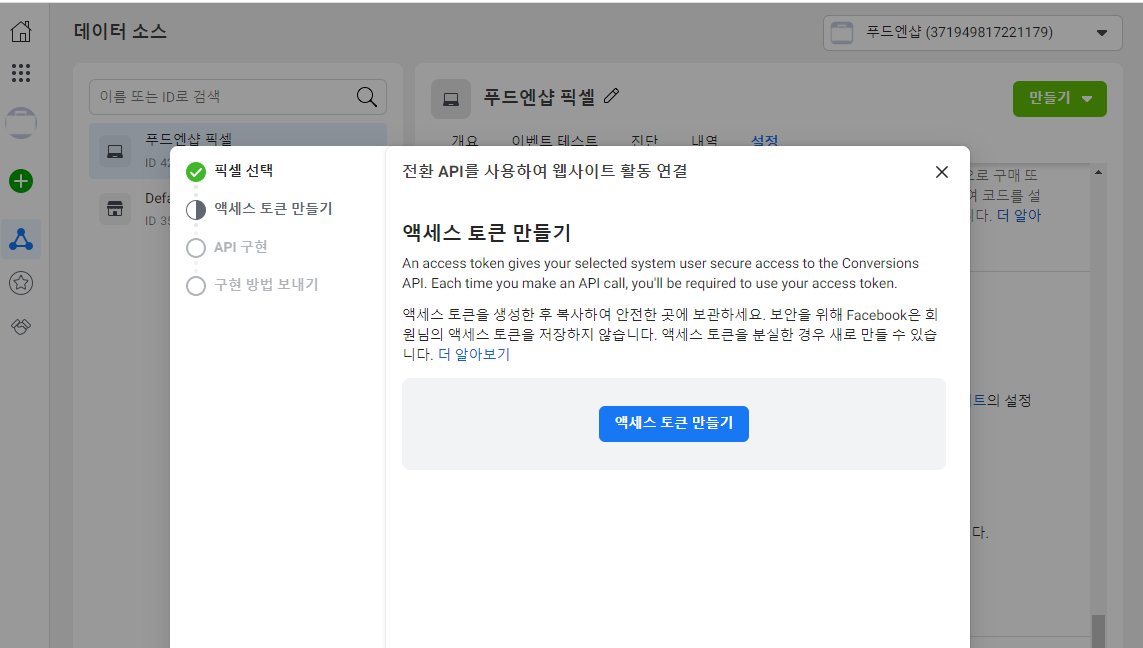Viewport: 1143px width, 648px height.
Task: Click the pixel laptop icon beside title
Action: (450, 99)
